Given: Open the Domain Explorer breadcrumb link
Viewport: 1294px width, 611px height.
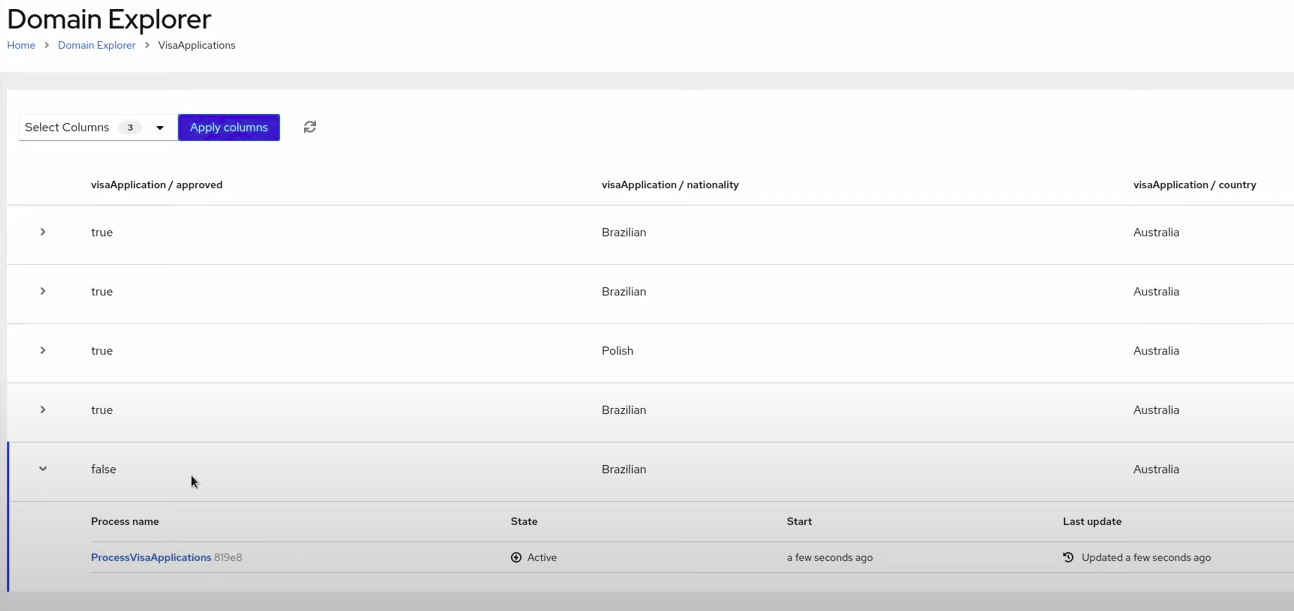Looking at the screenshot, I should click(x=97, y=45).
